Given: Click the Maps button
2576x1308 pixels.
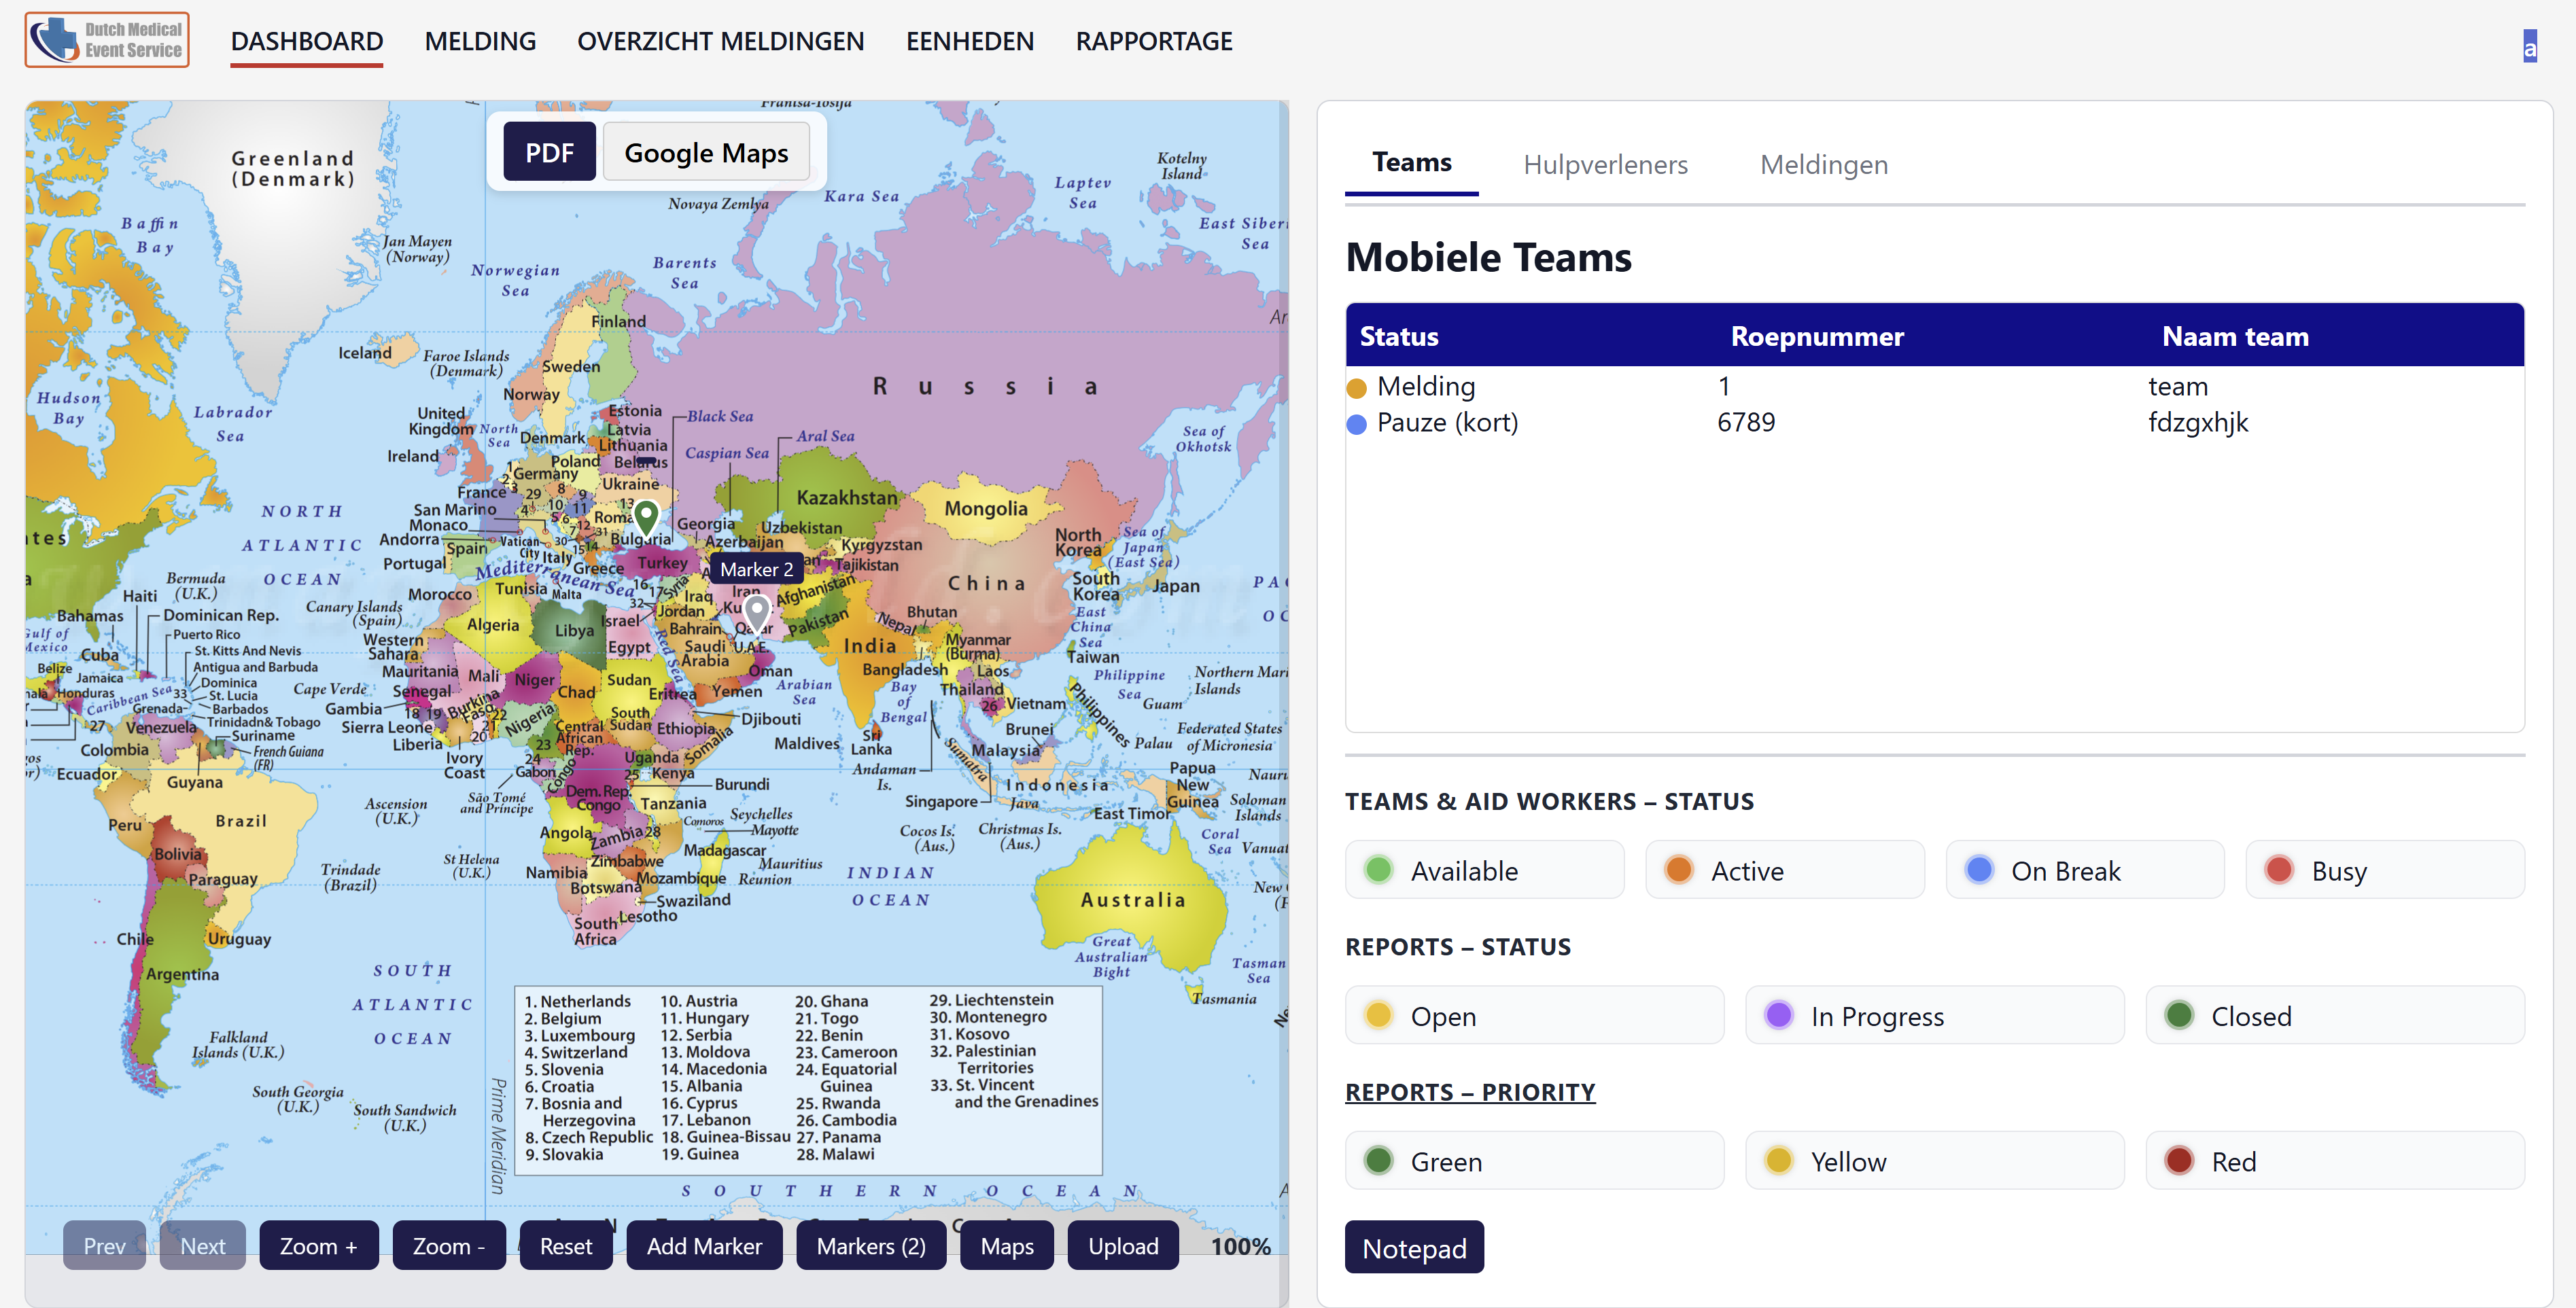Looking at the screenshot, I should click(x=1007, y=1245).
